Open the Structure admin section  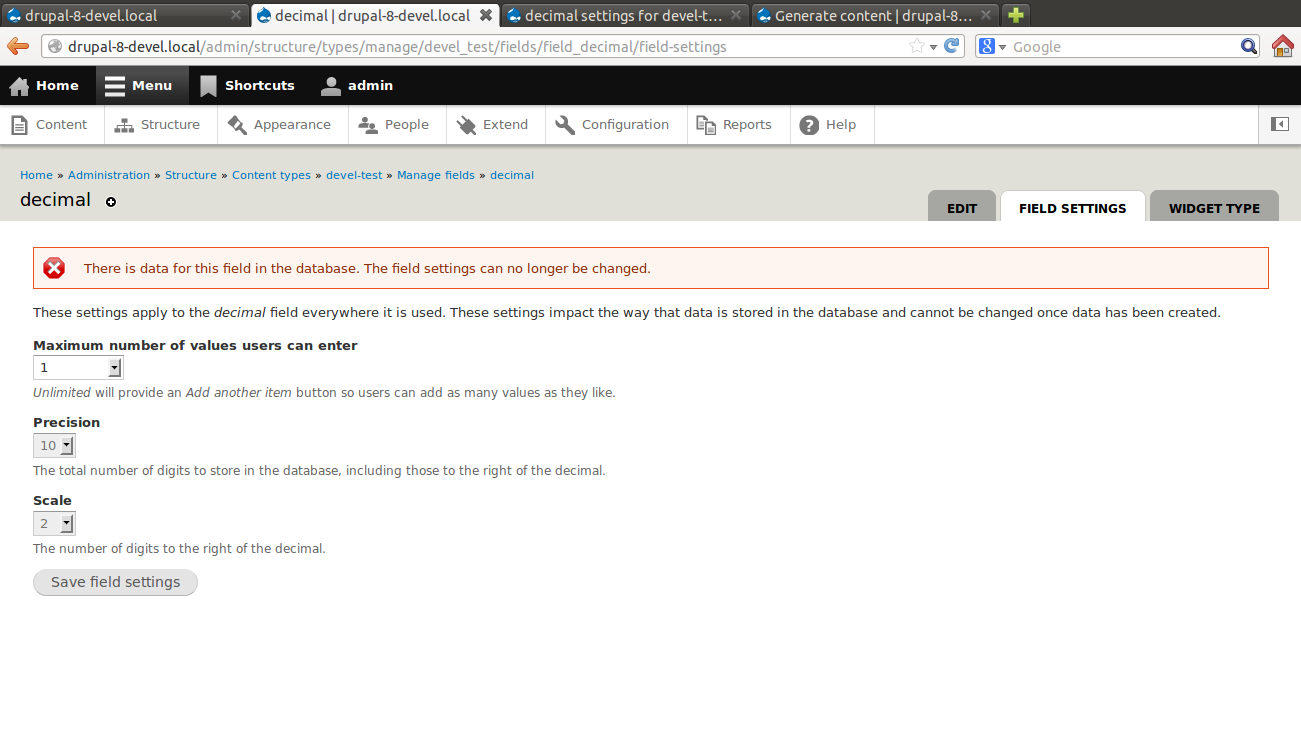pyautogui.click(x=160, y=124)
